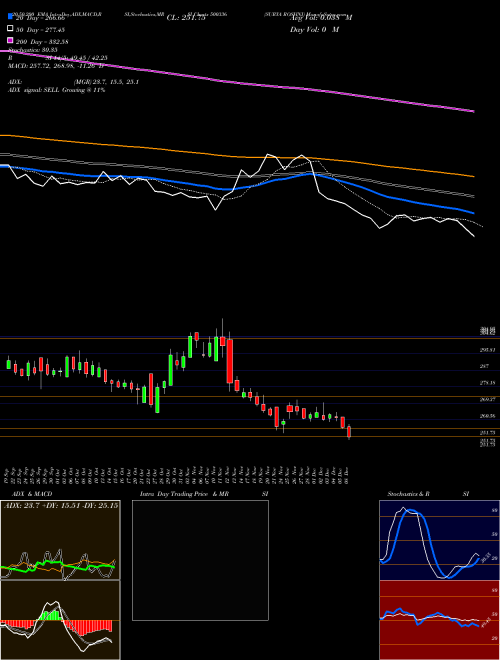The width and height of the screenshot is (500, 660).
Task: Click the 'ADX & MACD' panel title
Action: pyautogui.click(x=32, y=494)
